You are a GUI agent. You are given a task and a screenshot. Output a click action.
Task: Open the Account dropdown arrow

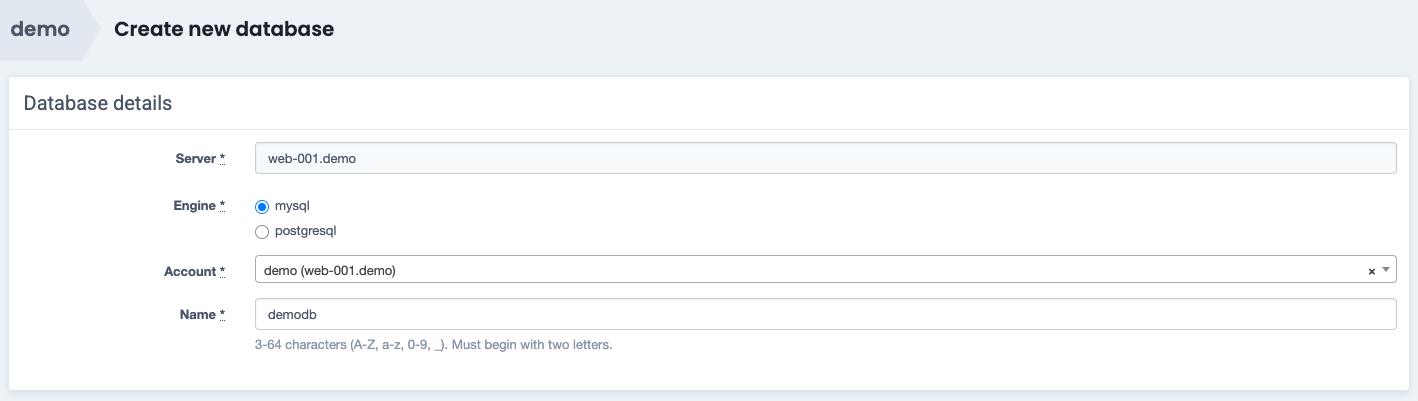(1386, 270)
